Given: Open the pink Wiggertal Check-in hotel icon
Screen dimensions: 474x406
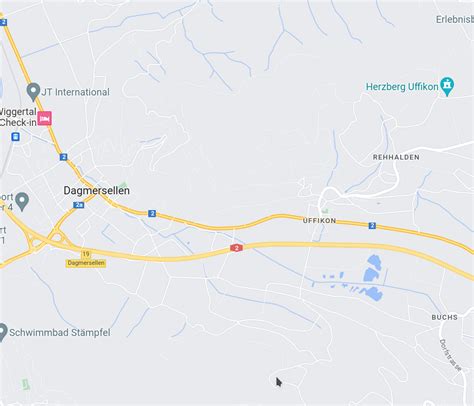Looking at the screenshot, I should click(44, 118).
